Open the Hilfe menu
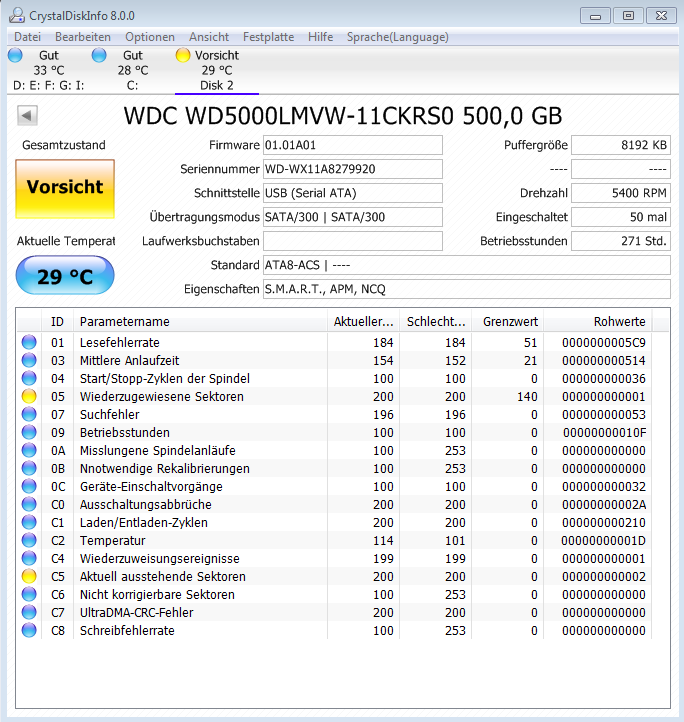 pyautogui.click(x=321, y=37)
